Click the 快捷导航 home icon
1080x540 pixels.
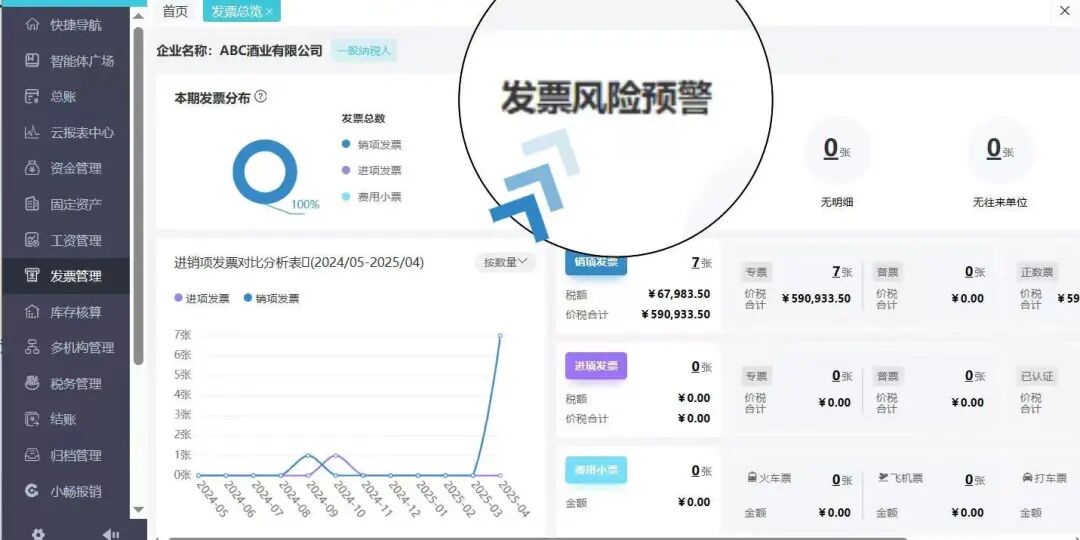pos(32,25)
